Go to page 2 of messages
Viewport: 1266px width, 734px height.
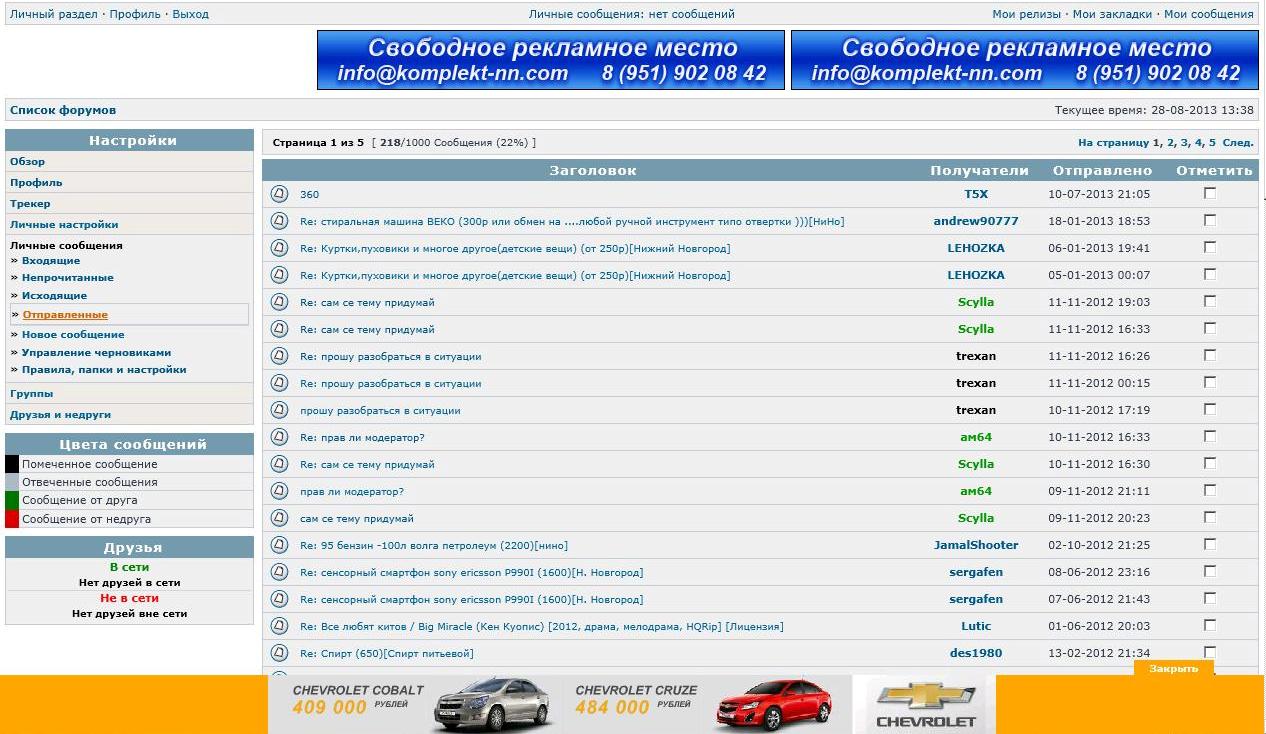tap(1172, 143)
